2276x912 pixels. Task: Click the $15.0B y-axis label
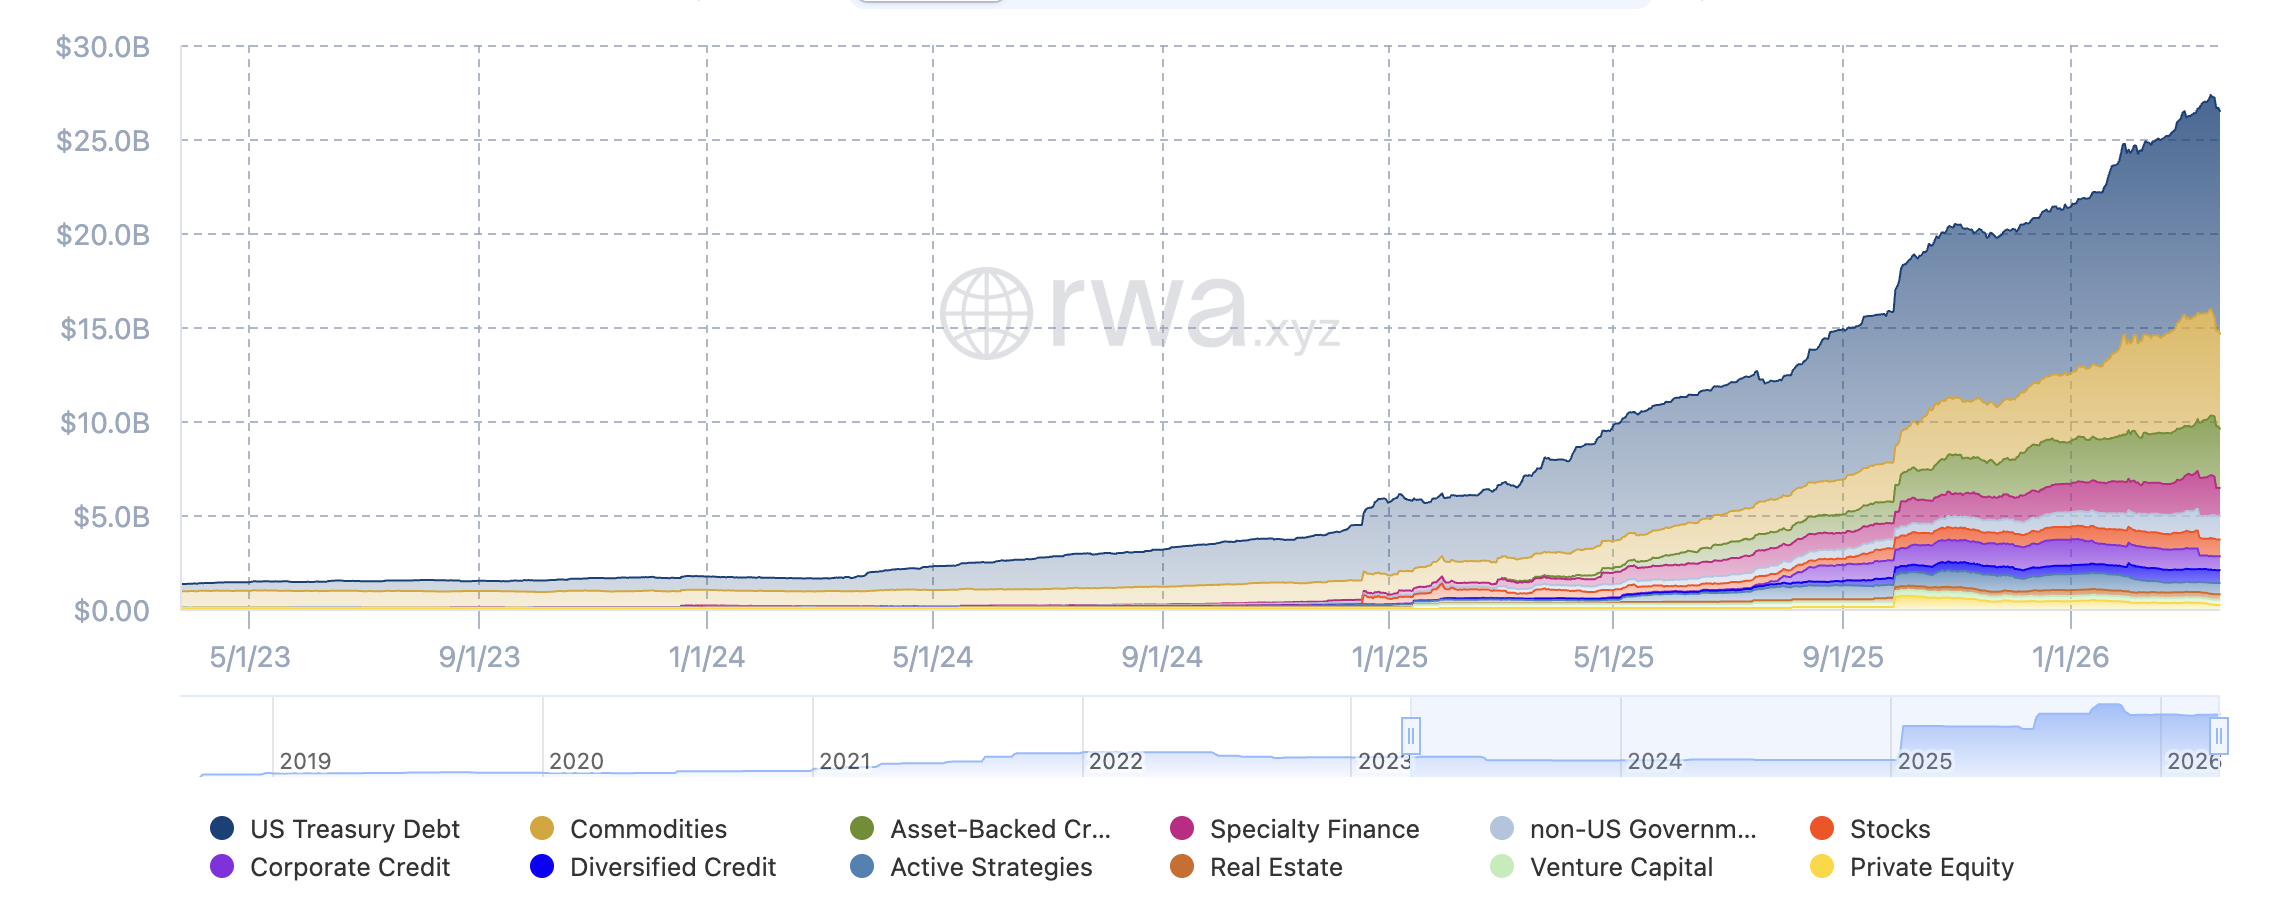(x=105, y=328)
